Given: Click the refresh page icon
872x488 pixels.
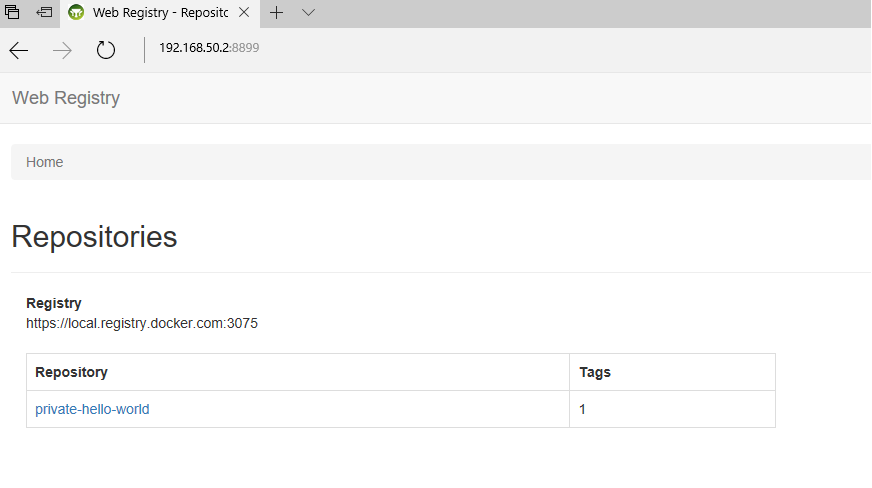Looking at the screenshot, I should 106,50.
